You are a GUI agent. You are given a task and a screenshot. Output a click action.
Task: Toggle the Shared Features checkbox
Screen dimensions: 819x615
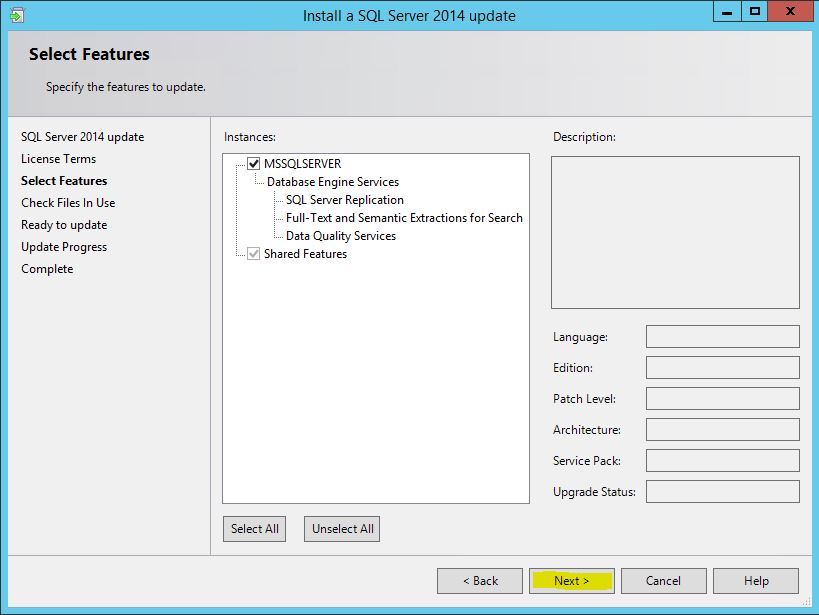(254, 254)
